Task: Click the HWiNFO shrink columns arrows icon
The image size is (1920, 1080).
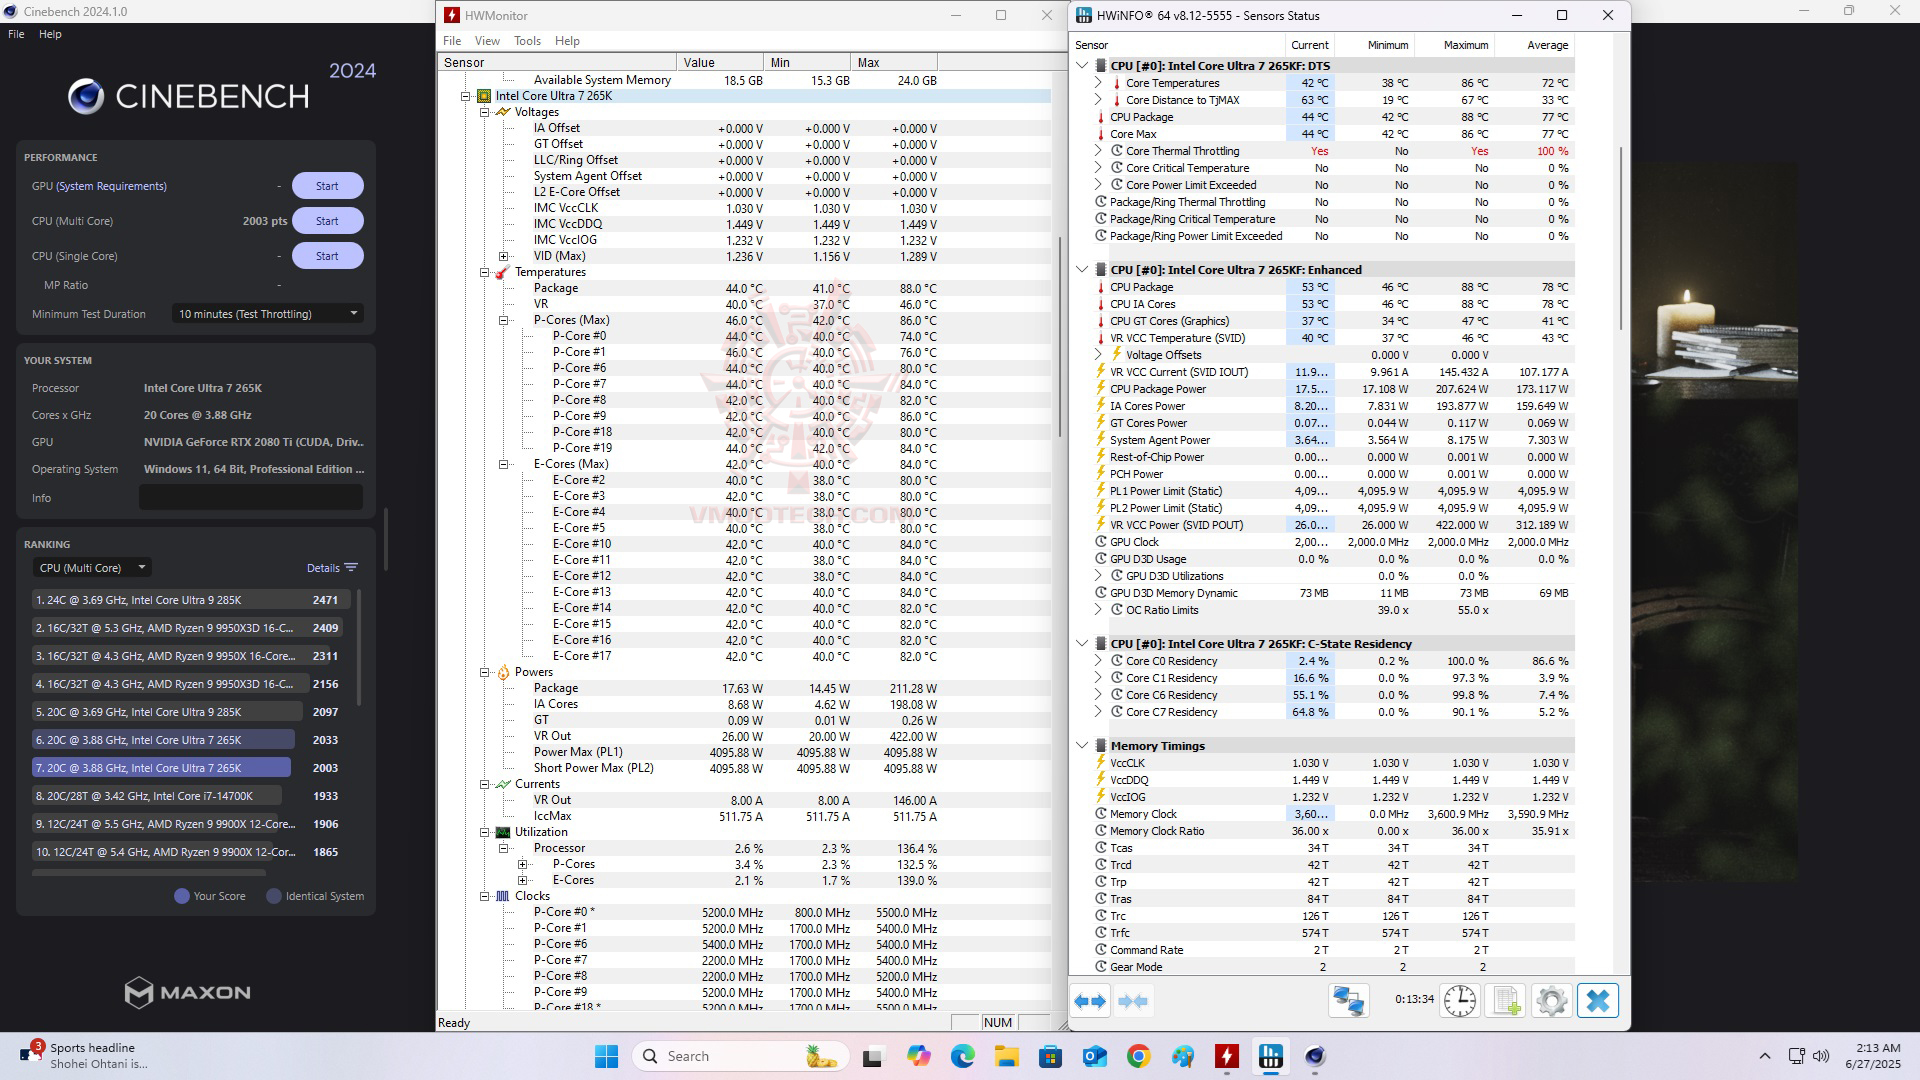Action: point(1133,1001)
